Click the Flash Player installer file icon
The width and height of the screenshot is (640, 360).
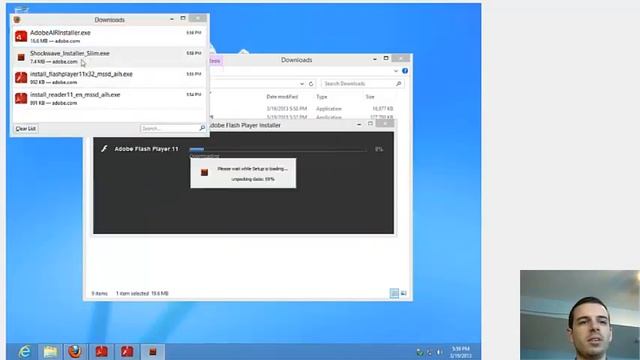click(x=21, y=78)
